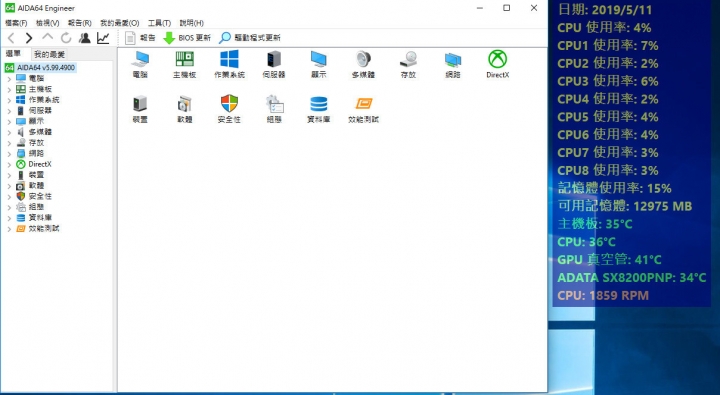Click the 可用記憶體: 12975 MB line
Image resolution: width=720 pixels, height=395 pixels.
point(624,206)
